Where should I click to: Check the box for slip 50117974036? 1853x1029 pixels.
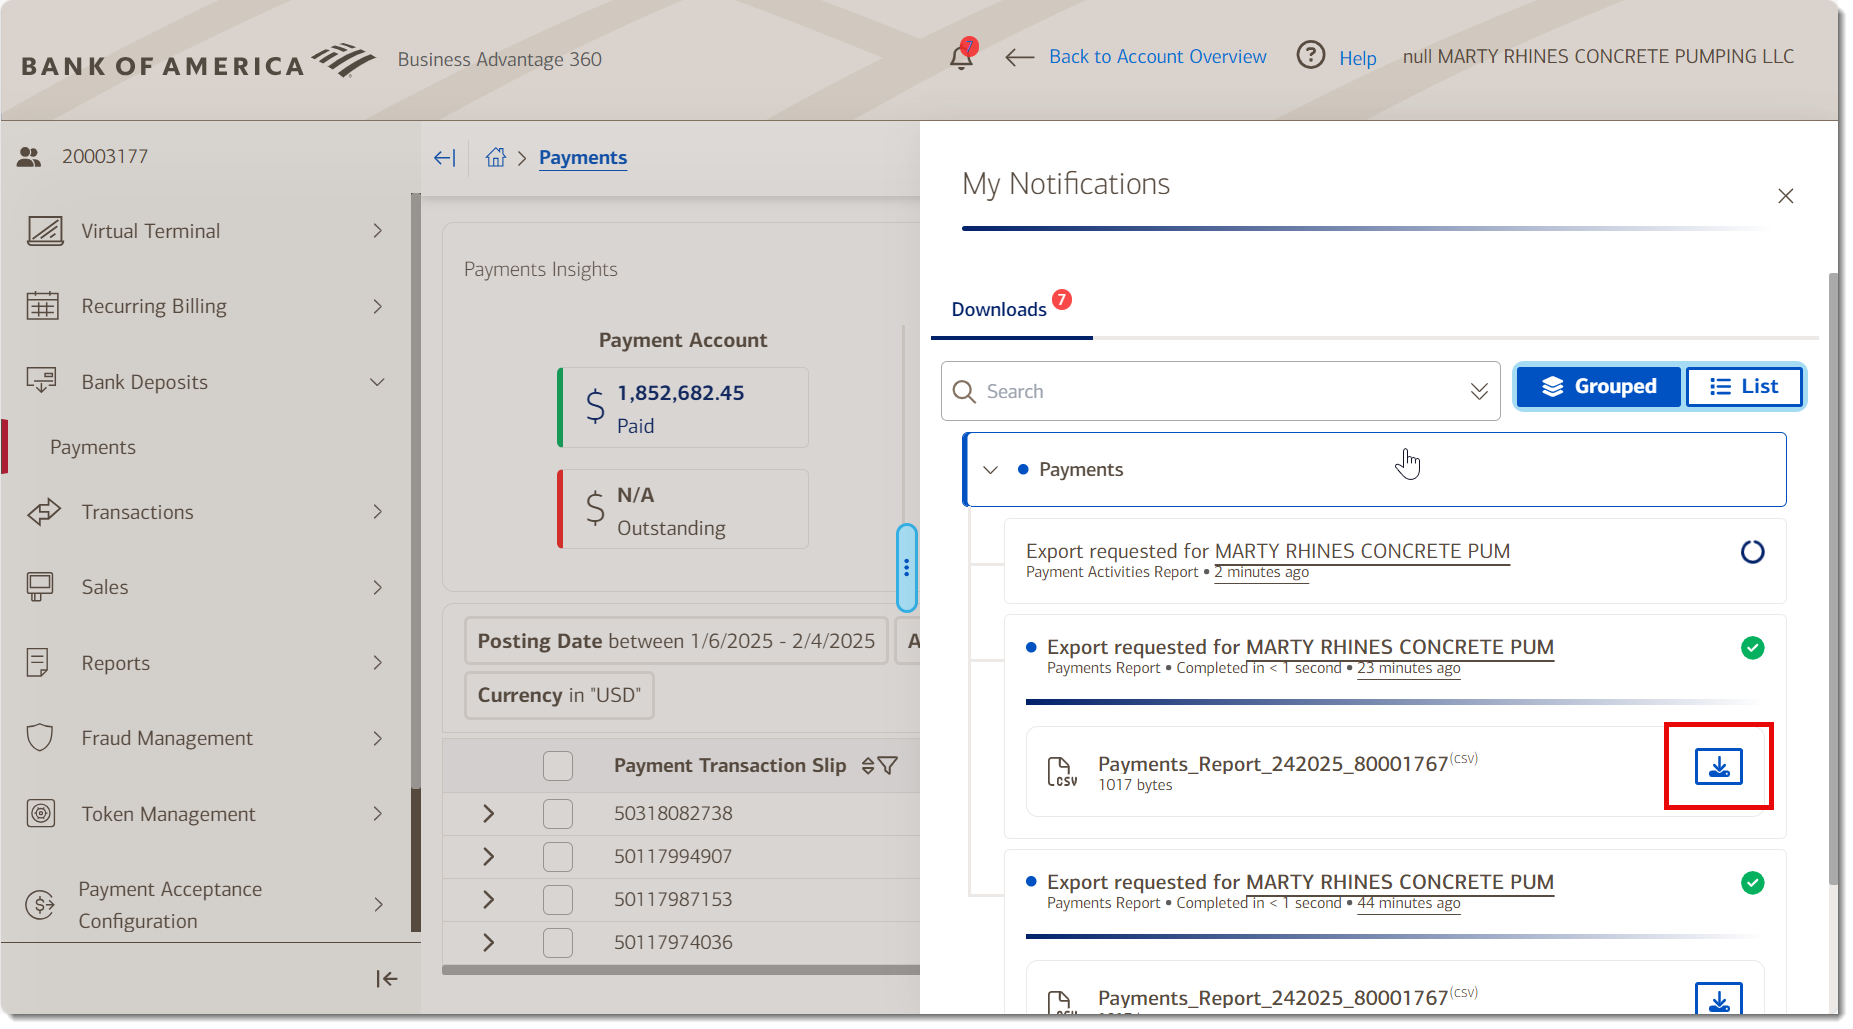(558, 943)
